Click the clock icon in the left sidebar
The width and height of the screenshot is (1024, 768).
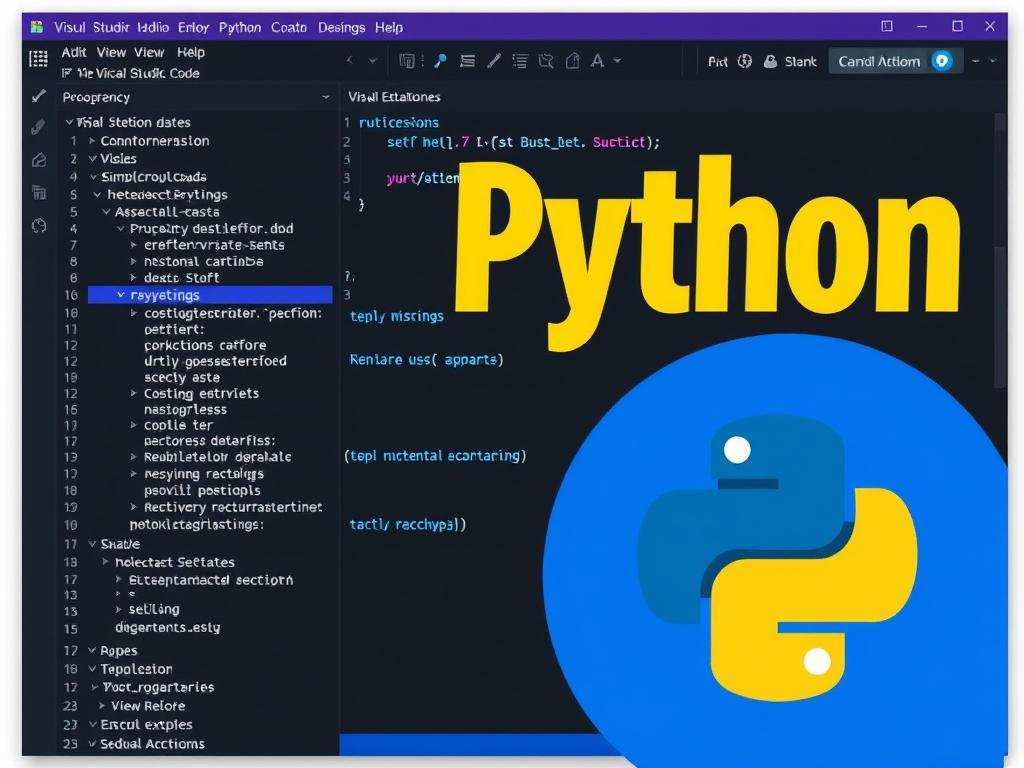pos(39,225)
